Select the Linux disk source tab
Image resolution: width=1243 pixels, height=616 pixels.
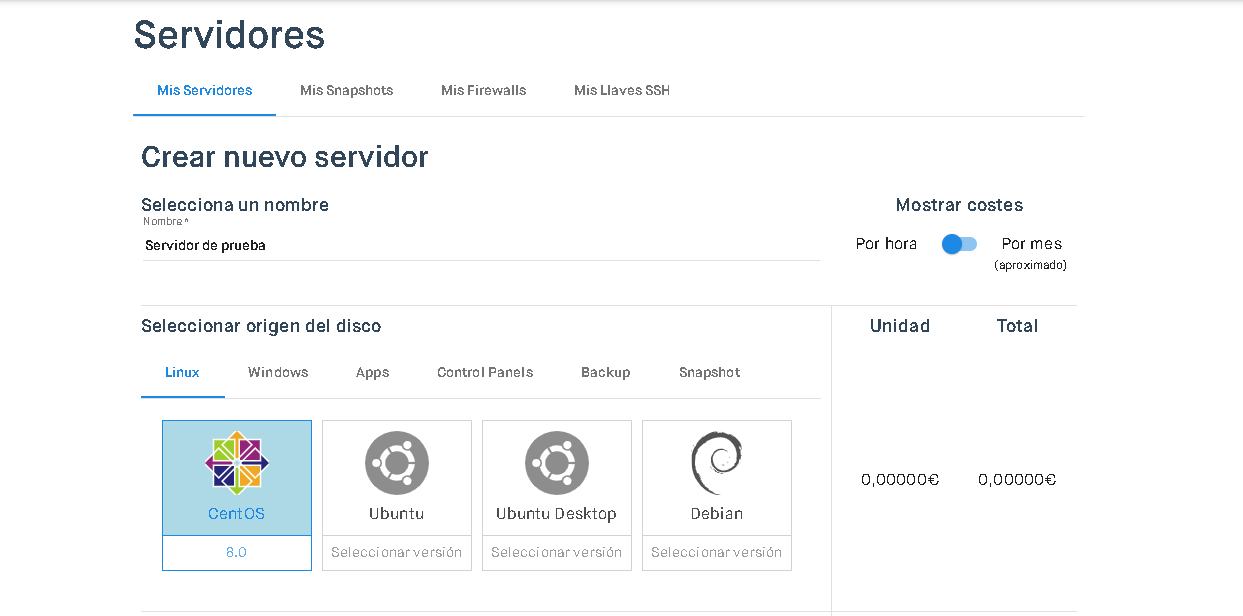(x=183, y=372)
